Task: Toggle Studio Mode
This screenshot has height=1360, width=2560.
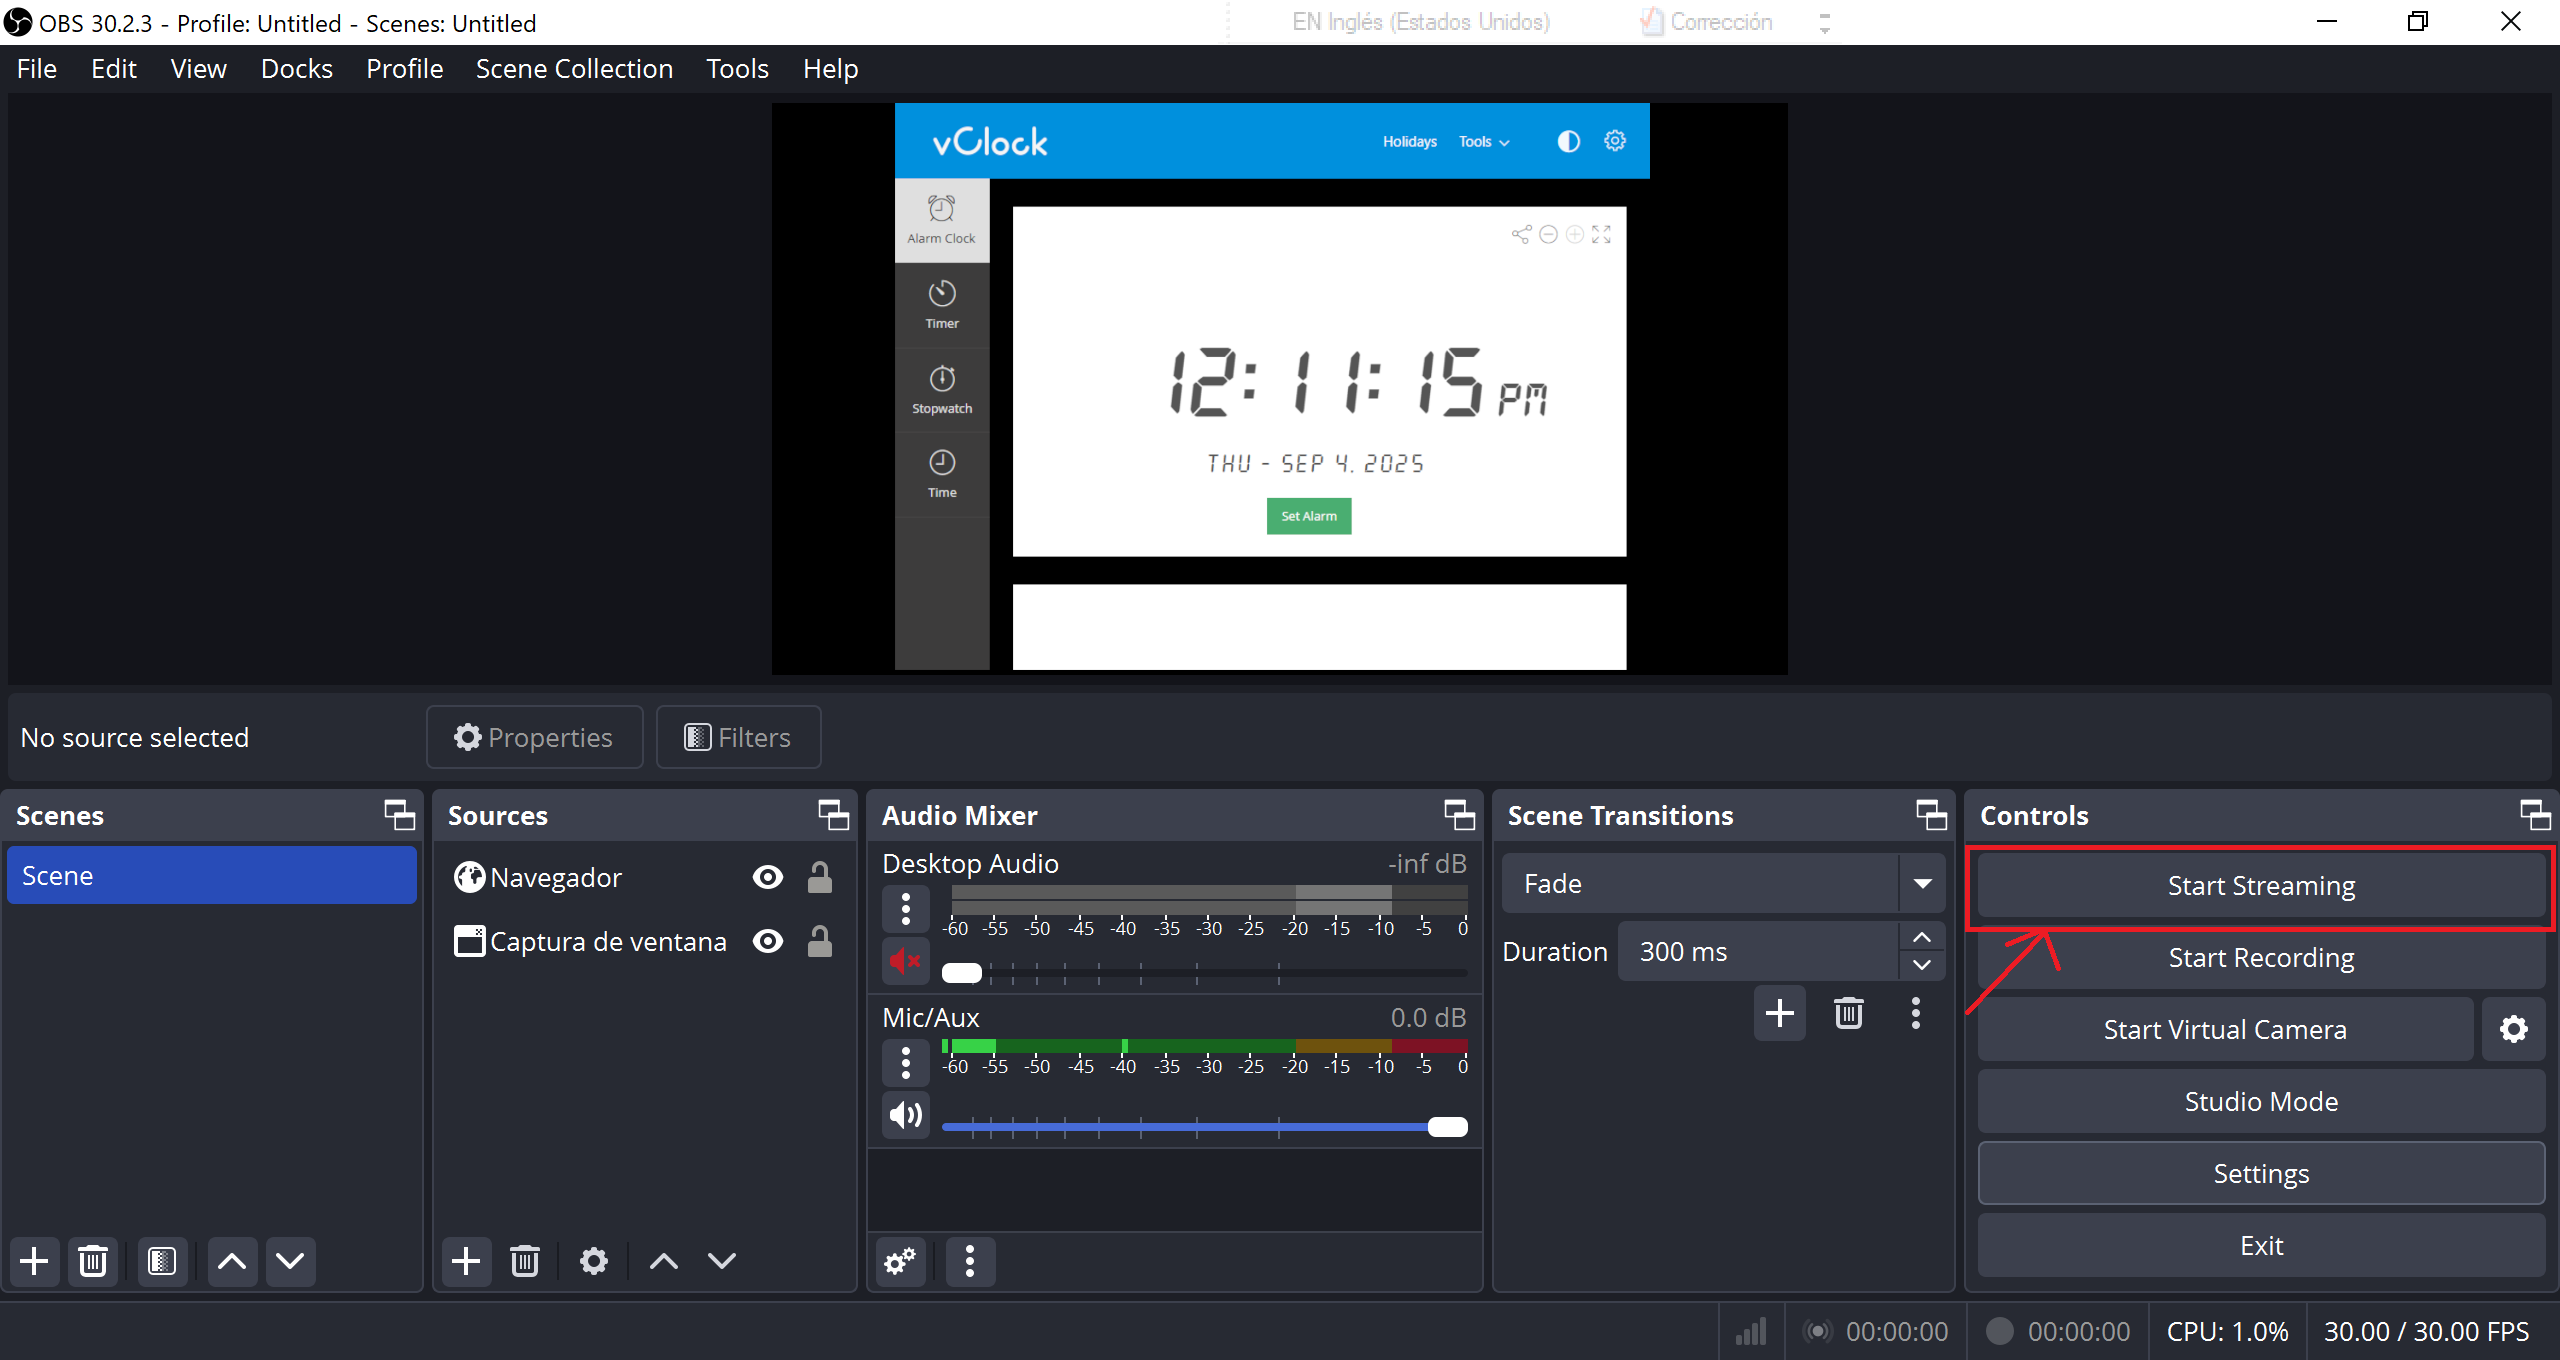Action: [2261, 1101]
